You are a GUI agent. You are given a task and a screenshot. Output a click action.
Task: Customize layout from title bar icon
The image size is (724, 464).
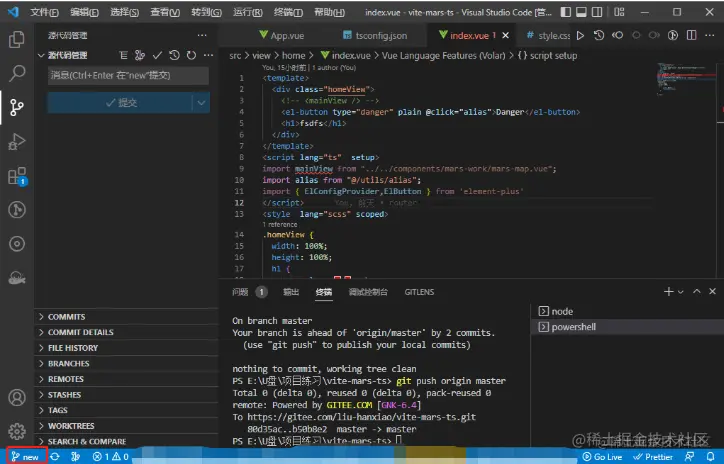pyautogui.click(x=619, y=12)
